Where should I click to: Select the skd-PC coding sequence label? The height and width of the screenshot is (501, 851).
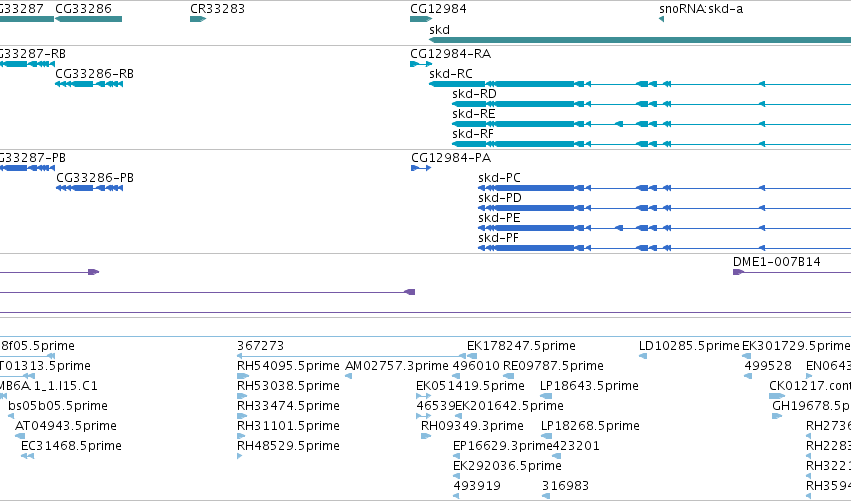click(499, 177)
